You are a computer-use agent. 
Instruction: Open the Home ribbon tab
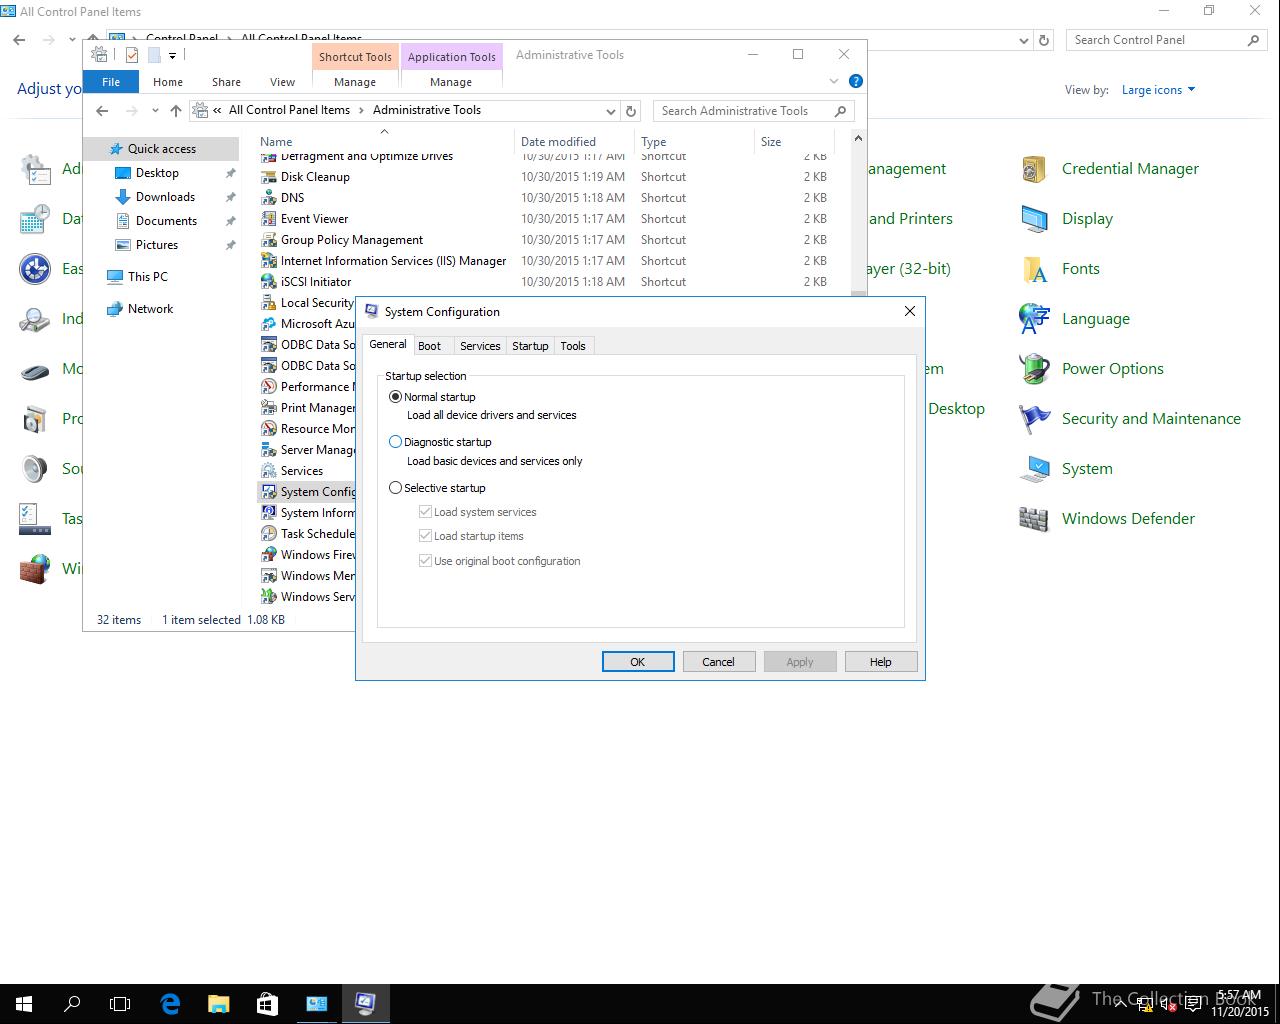pos(168,82)
